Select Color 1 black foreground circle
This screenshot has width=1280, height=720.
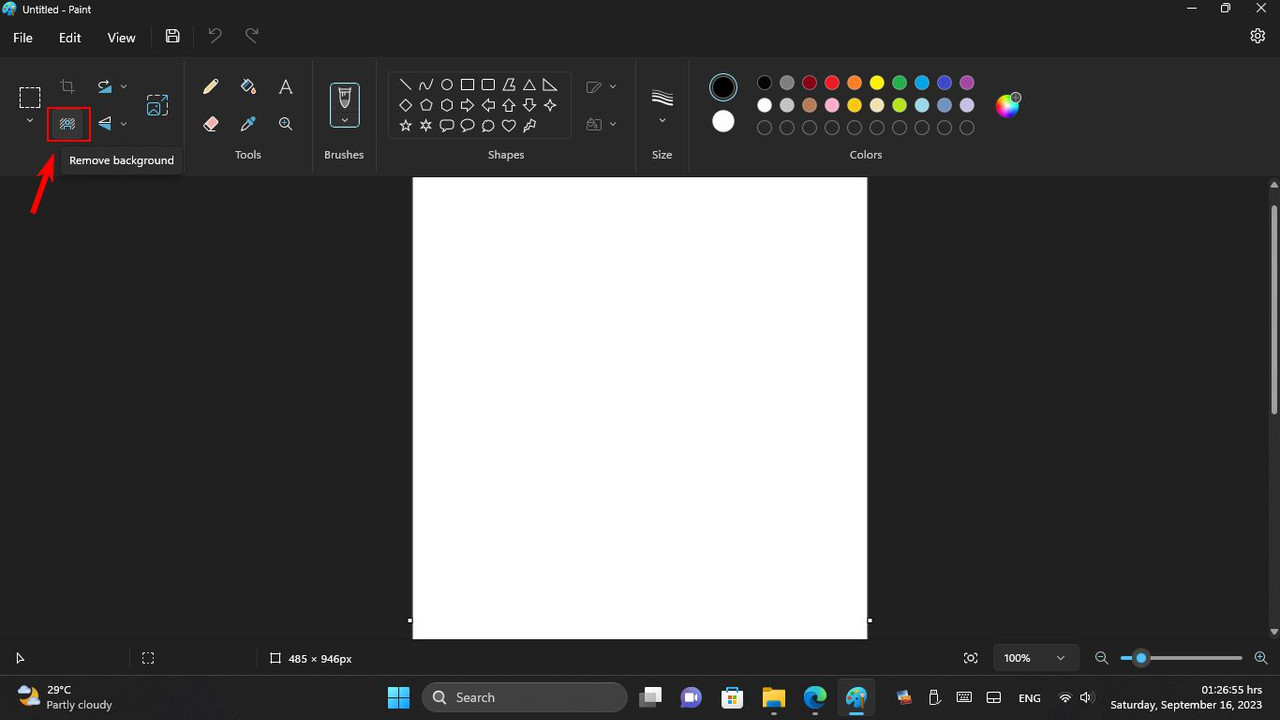[x=723, y=87]
